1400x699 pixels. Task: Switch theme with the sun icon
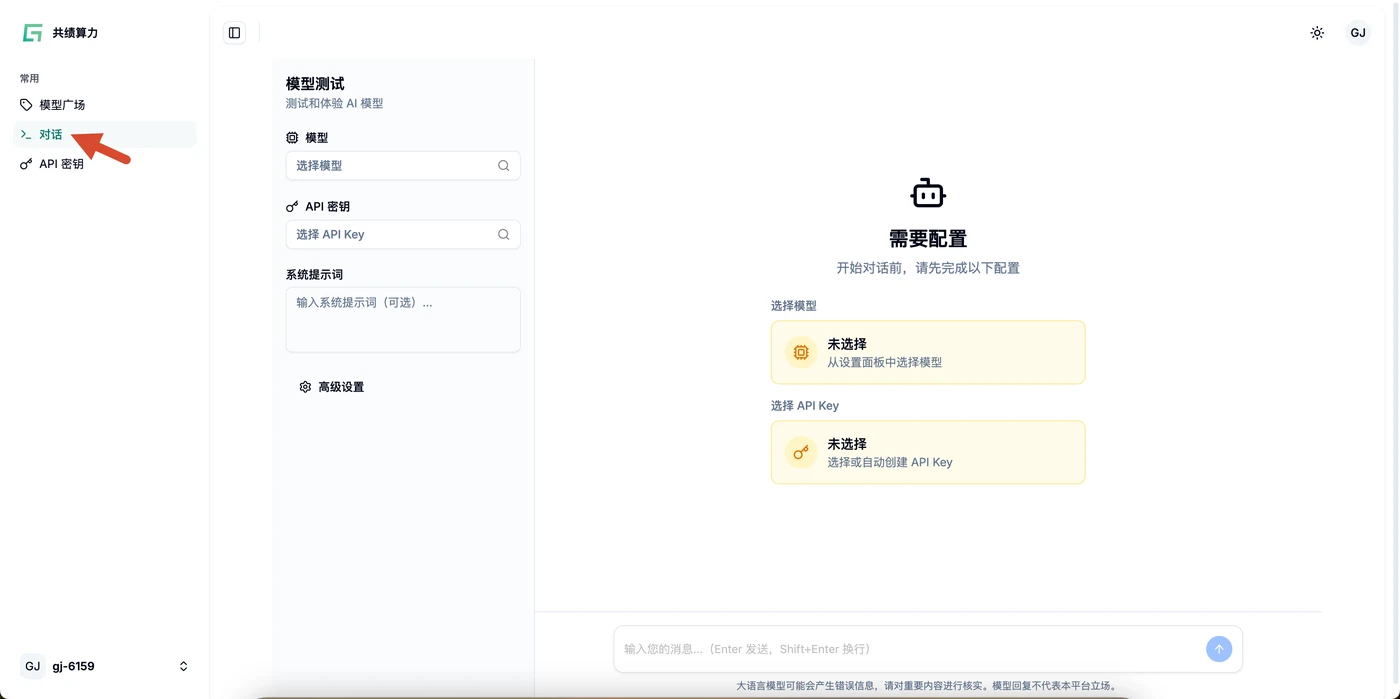coord(1317,33)
